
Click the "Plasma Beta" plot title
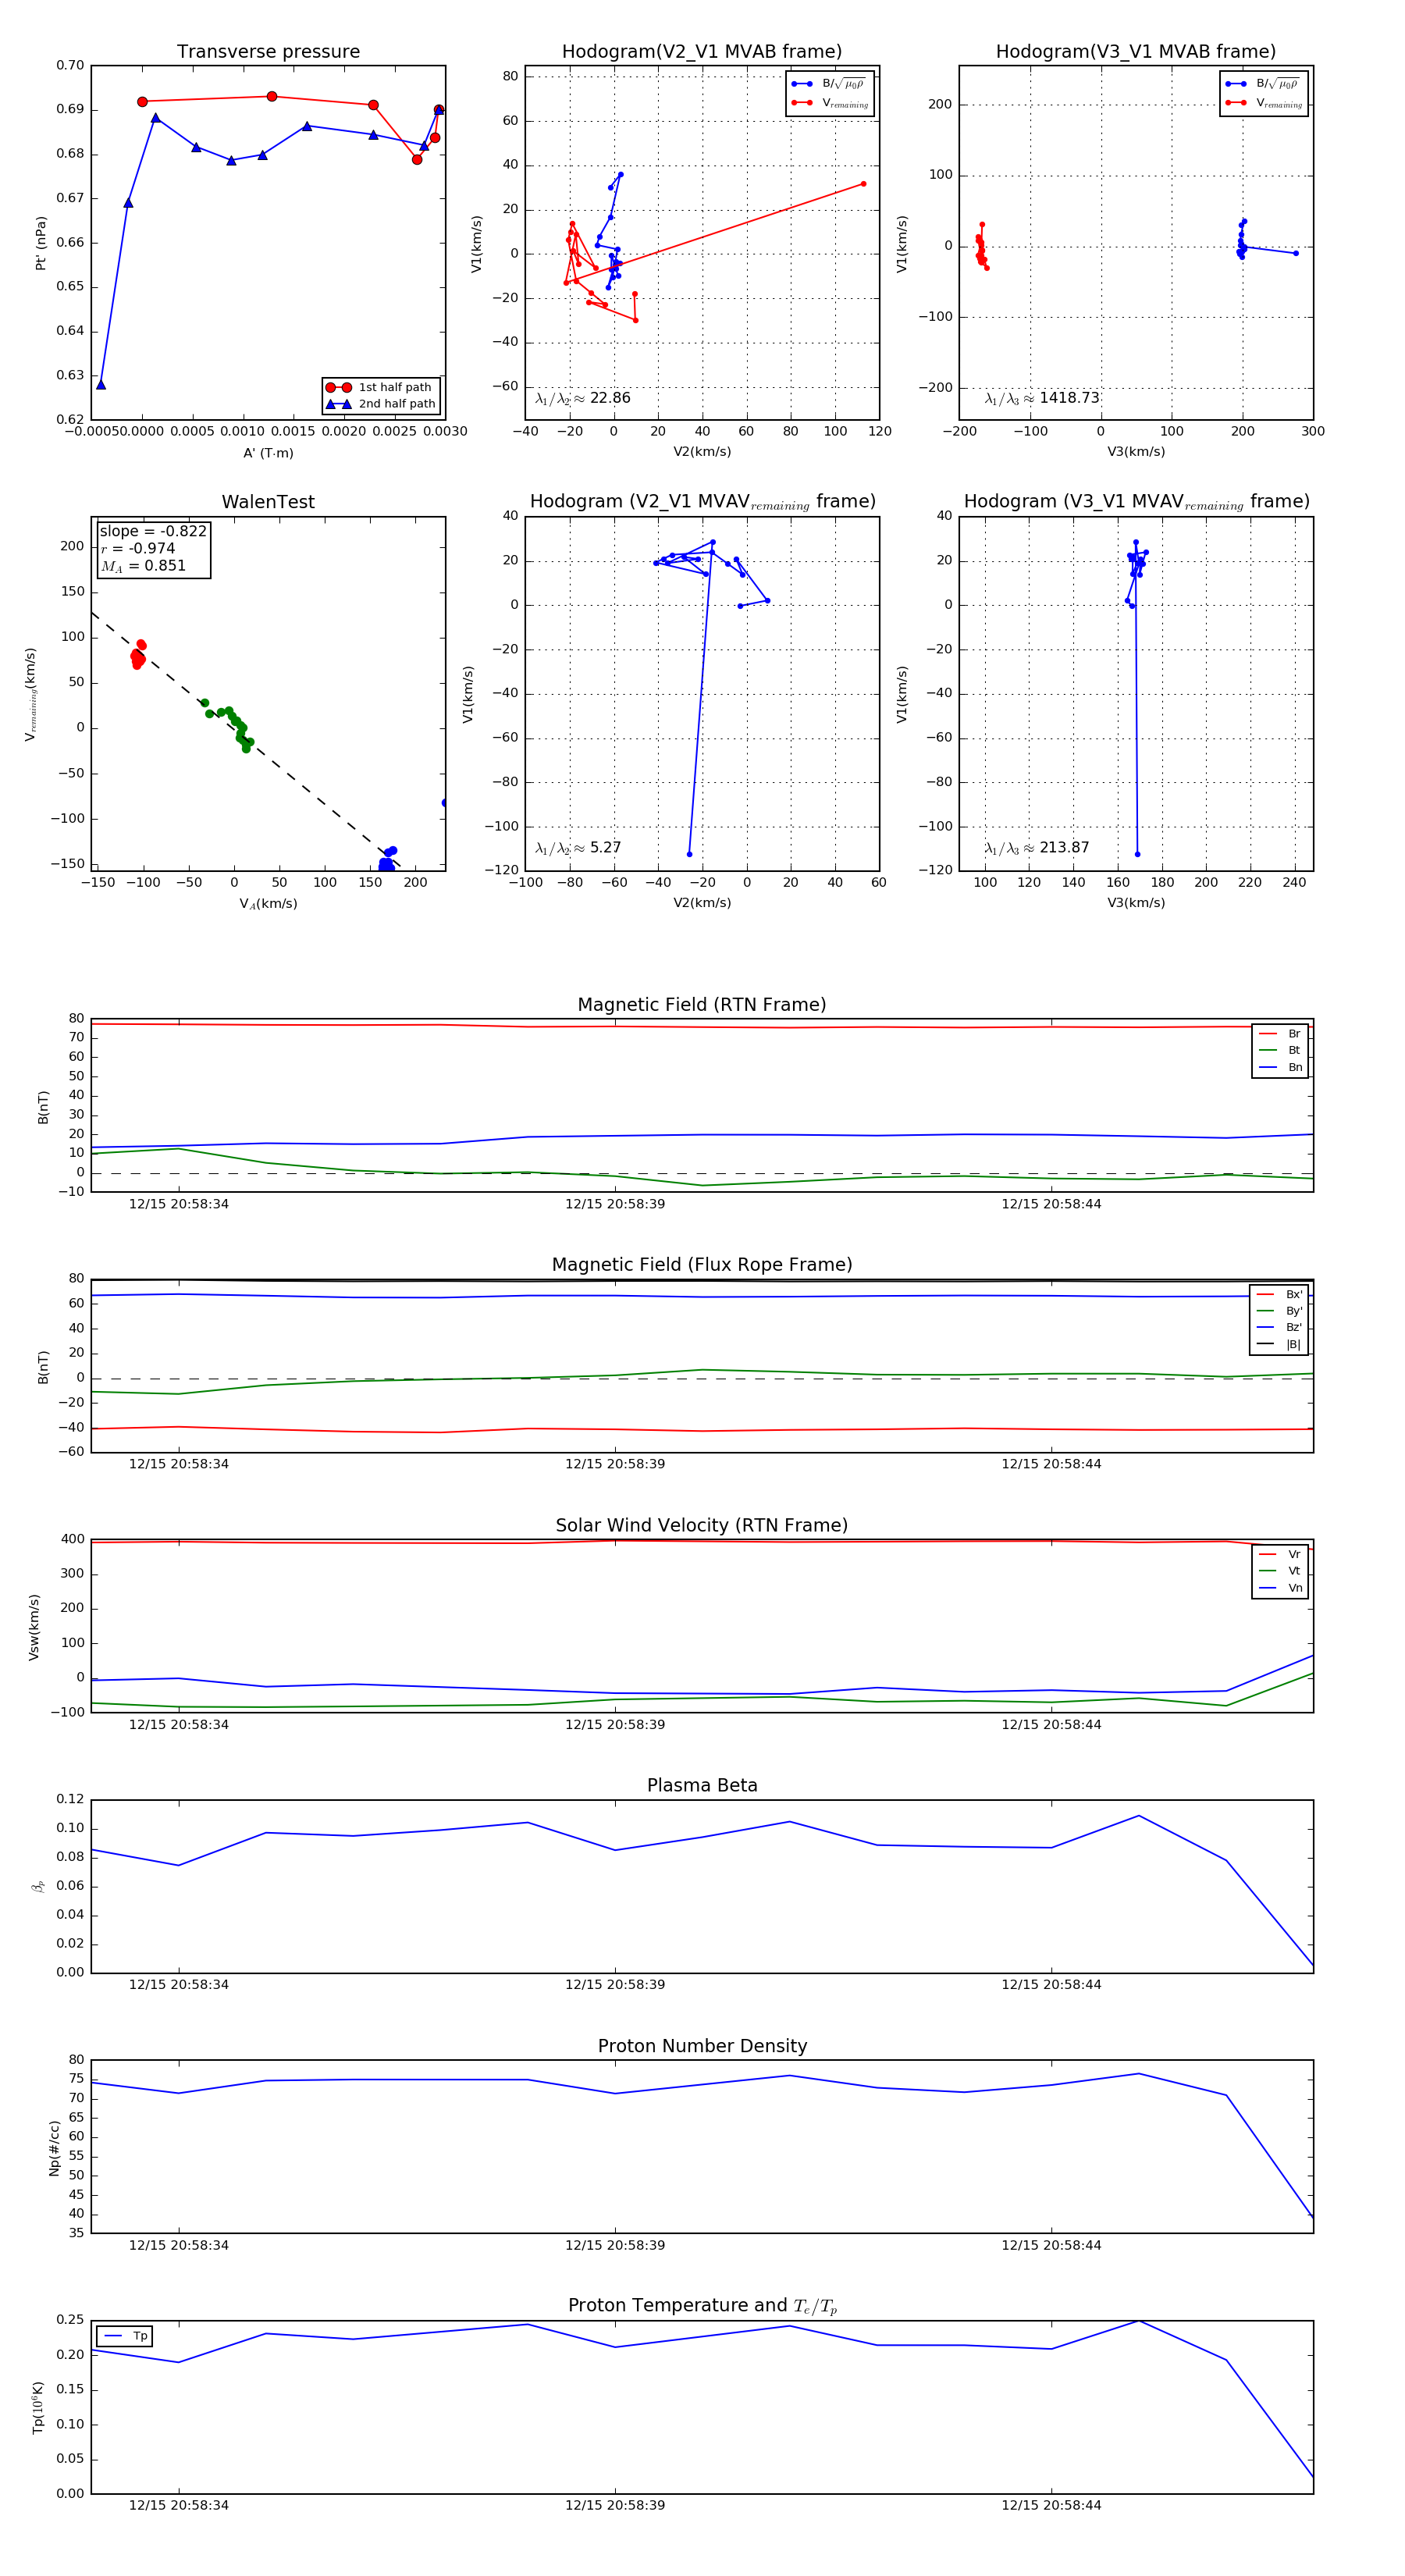click(702, 1785)
